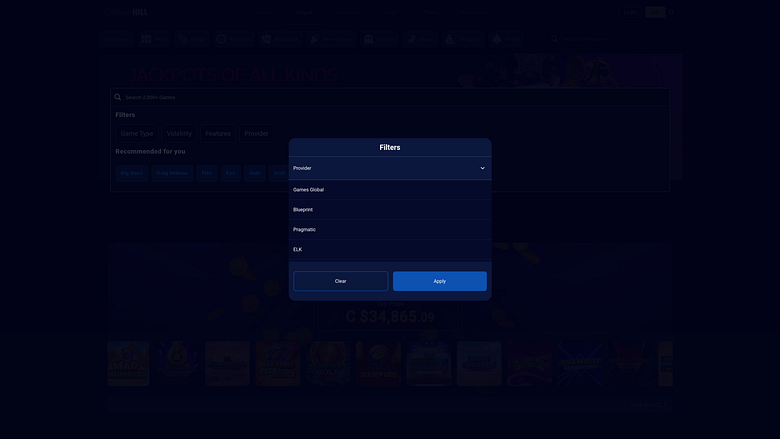780x439 pixels.
Task: Open the Live Casino category chip
Action: (116, 39)
